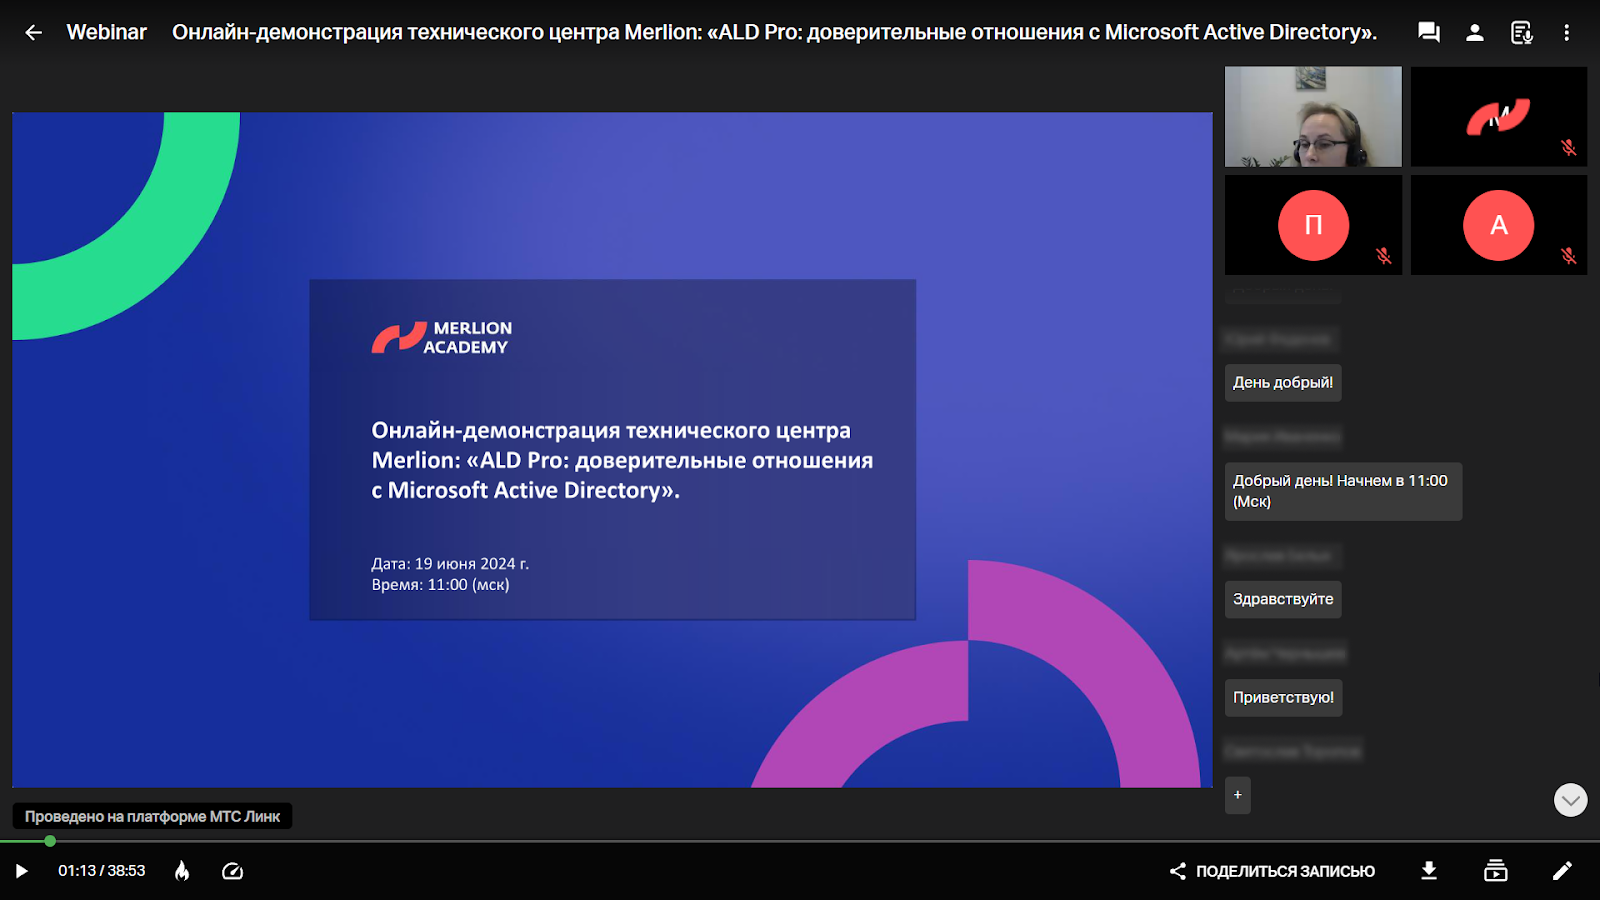Image resolution: width=1600 pixels, height=900 pixels.
Task: Jump chat to latest with chevron button
Action: coord(1570,800)
